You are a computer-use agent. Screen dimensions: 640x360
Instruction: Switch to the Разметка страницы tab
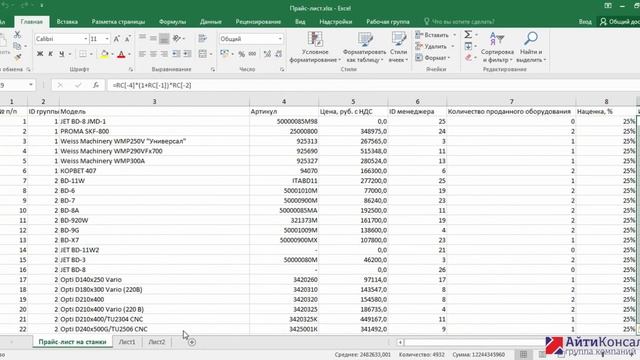[118, 22]
